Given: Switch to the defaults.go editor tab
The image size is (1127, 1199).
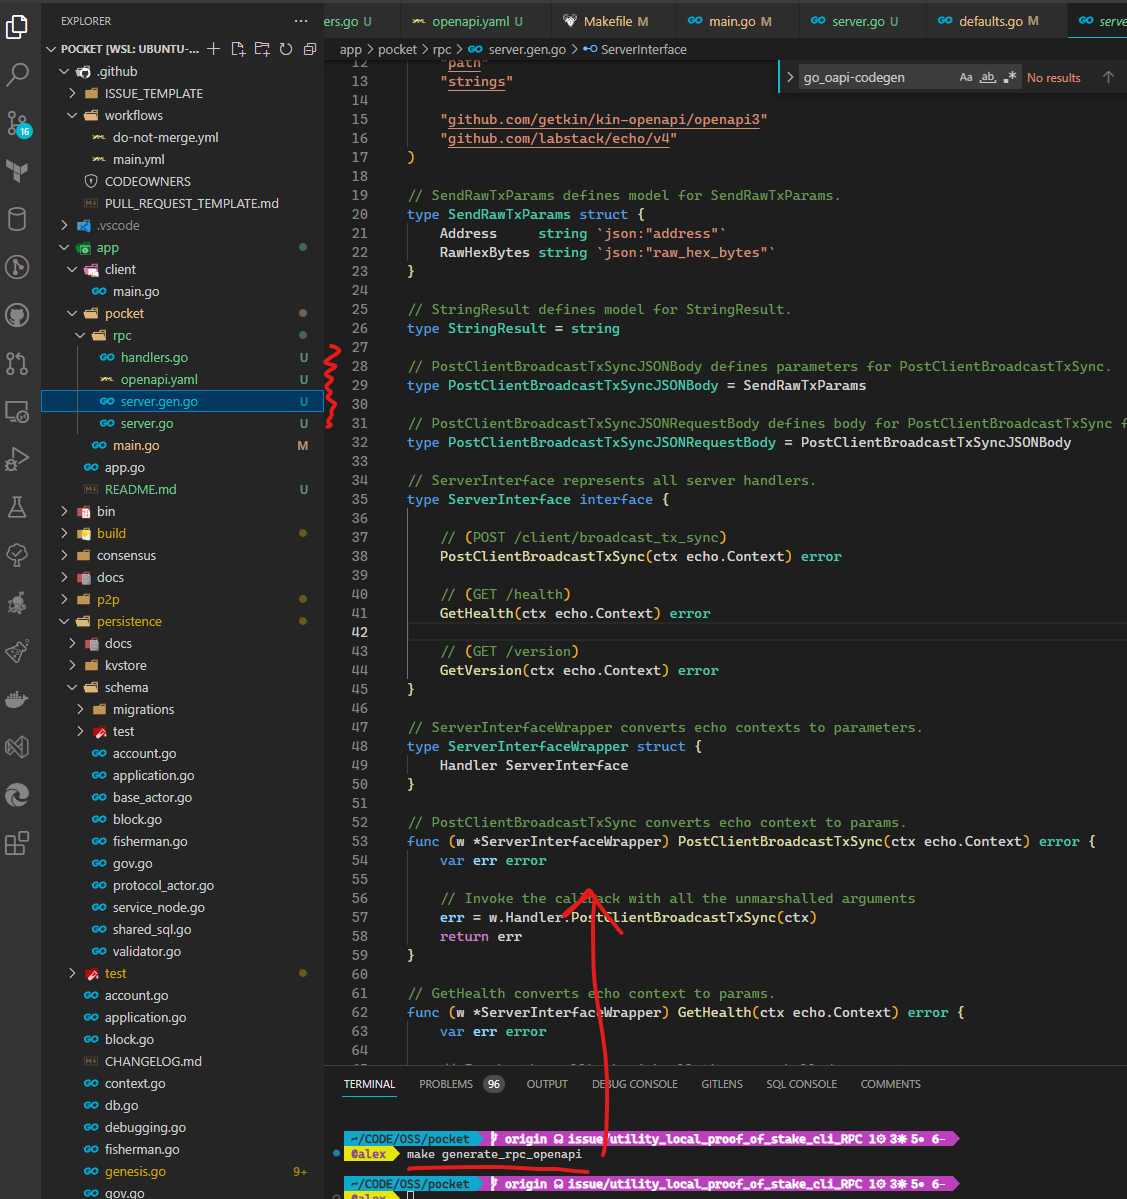Looking at the screenshot, I should coord(989,21).
